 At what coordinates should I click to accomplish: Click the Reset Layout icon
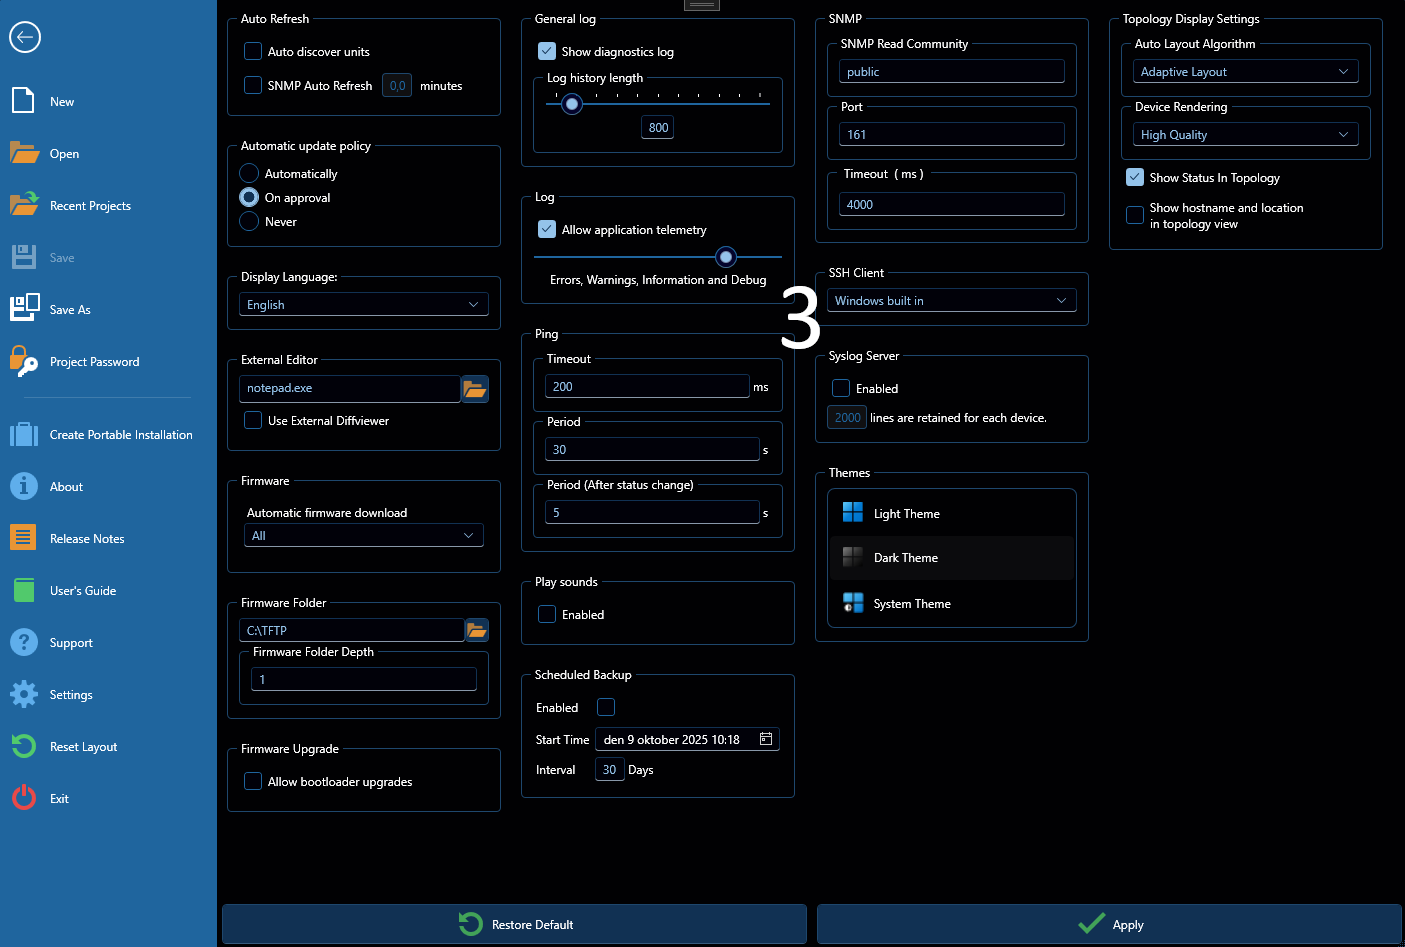click(22, 746)
